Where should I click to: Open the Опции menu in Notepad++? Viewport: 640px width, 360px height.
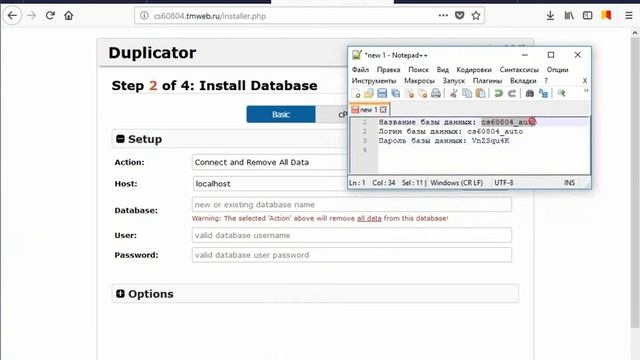click(x=557, y=70)
